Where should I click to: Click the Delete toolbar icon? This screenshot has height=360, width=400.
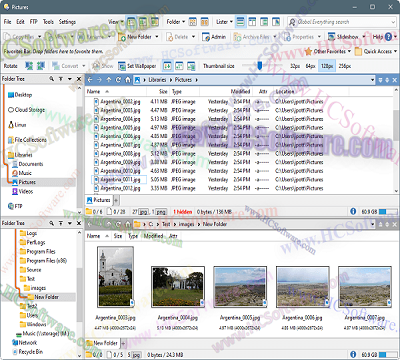(x=169, y=37)
